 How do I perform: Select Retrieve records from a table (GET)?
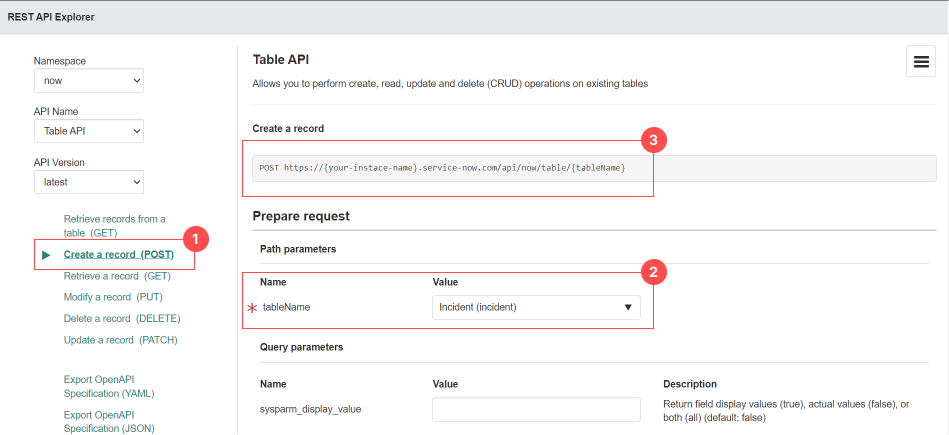114,226
